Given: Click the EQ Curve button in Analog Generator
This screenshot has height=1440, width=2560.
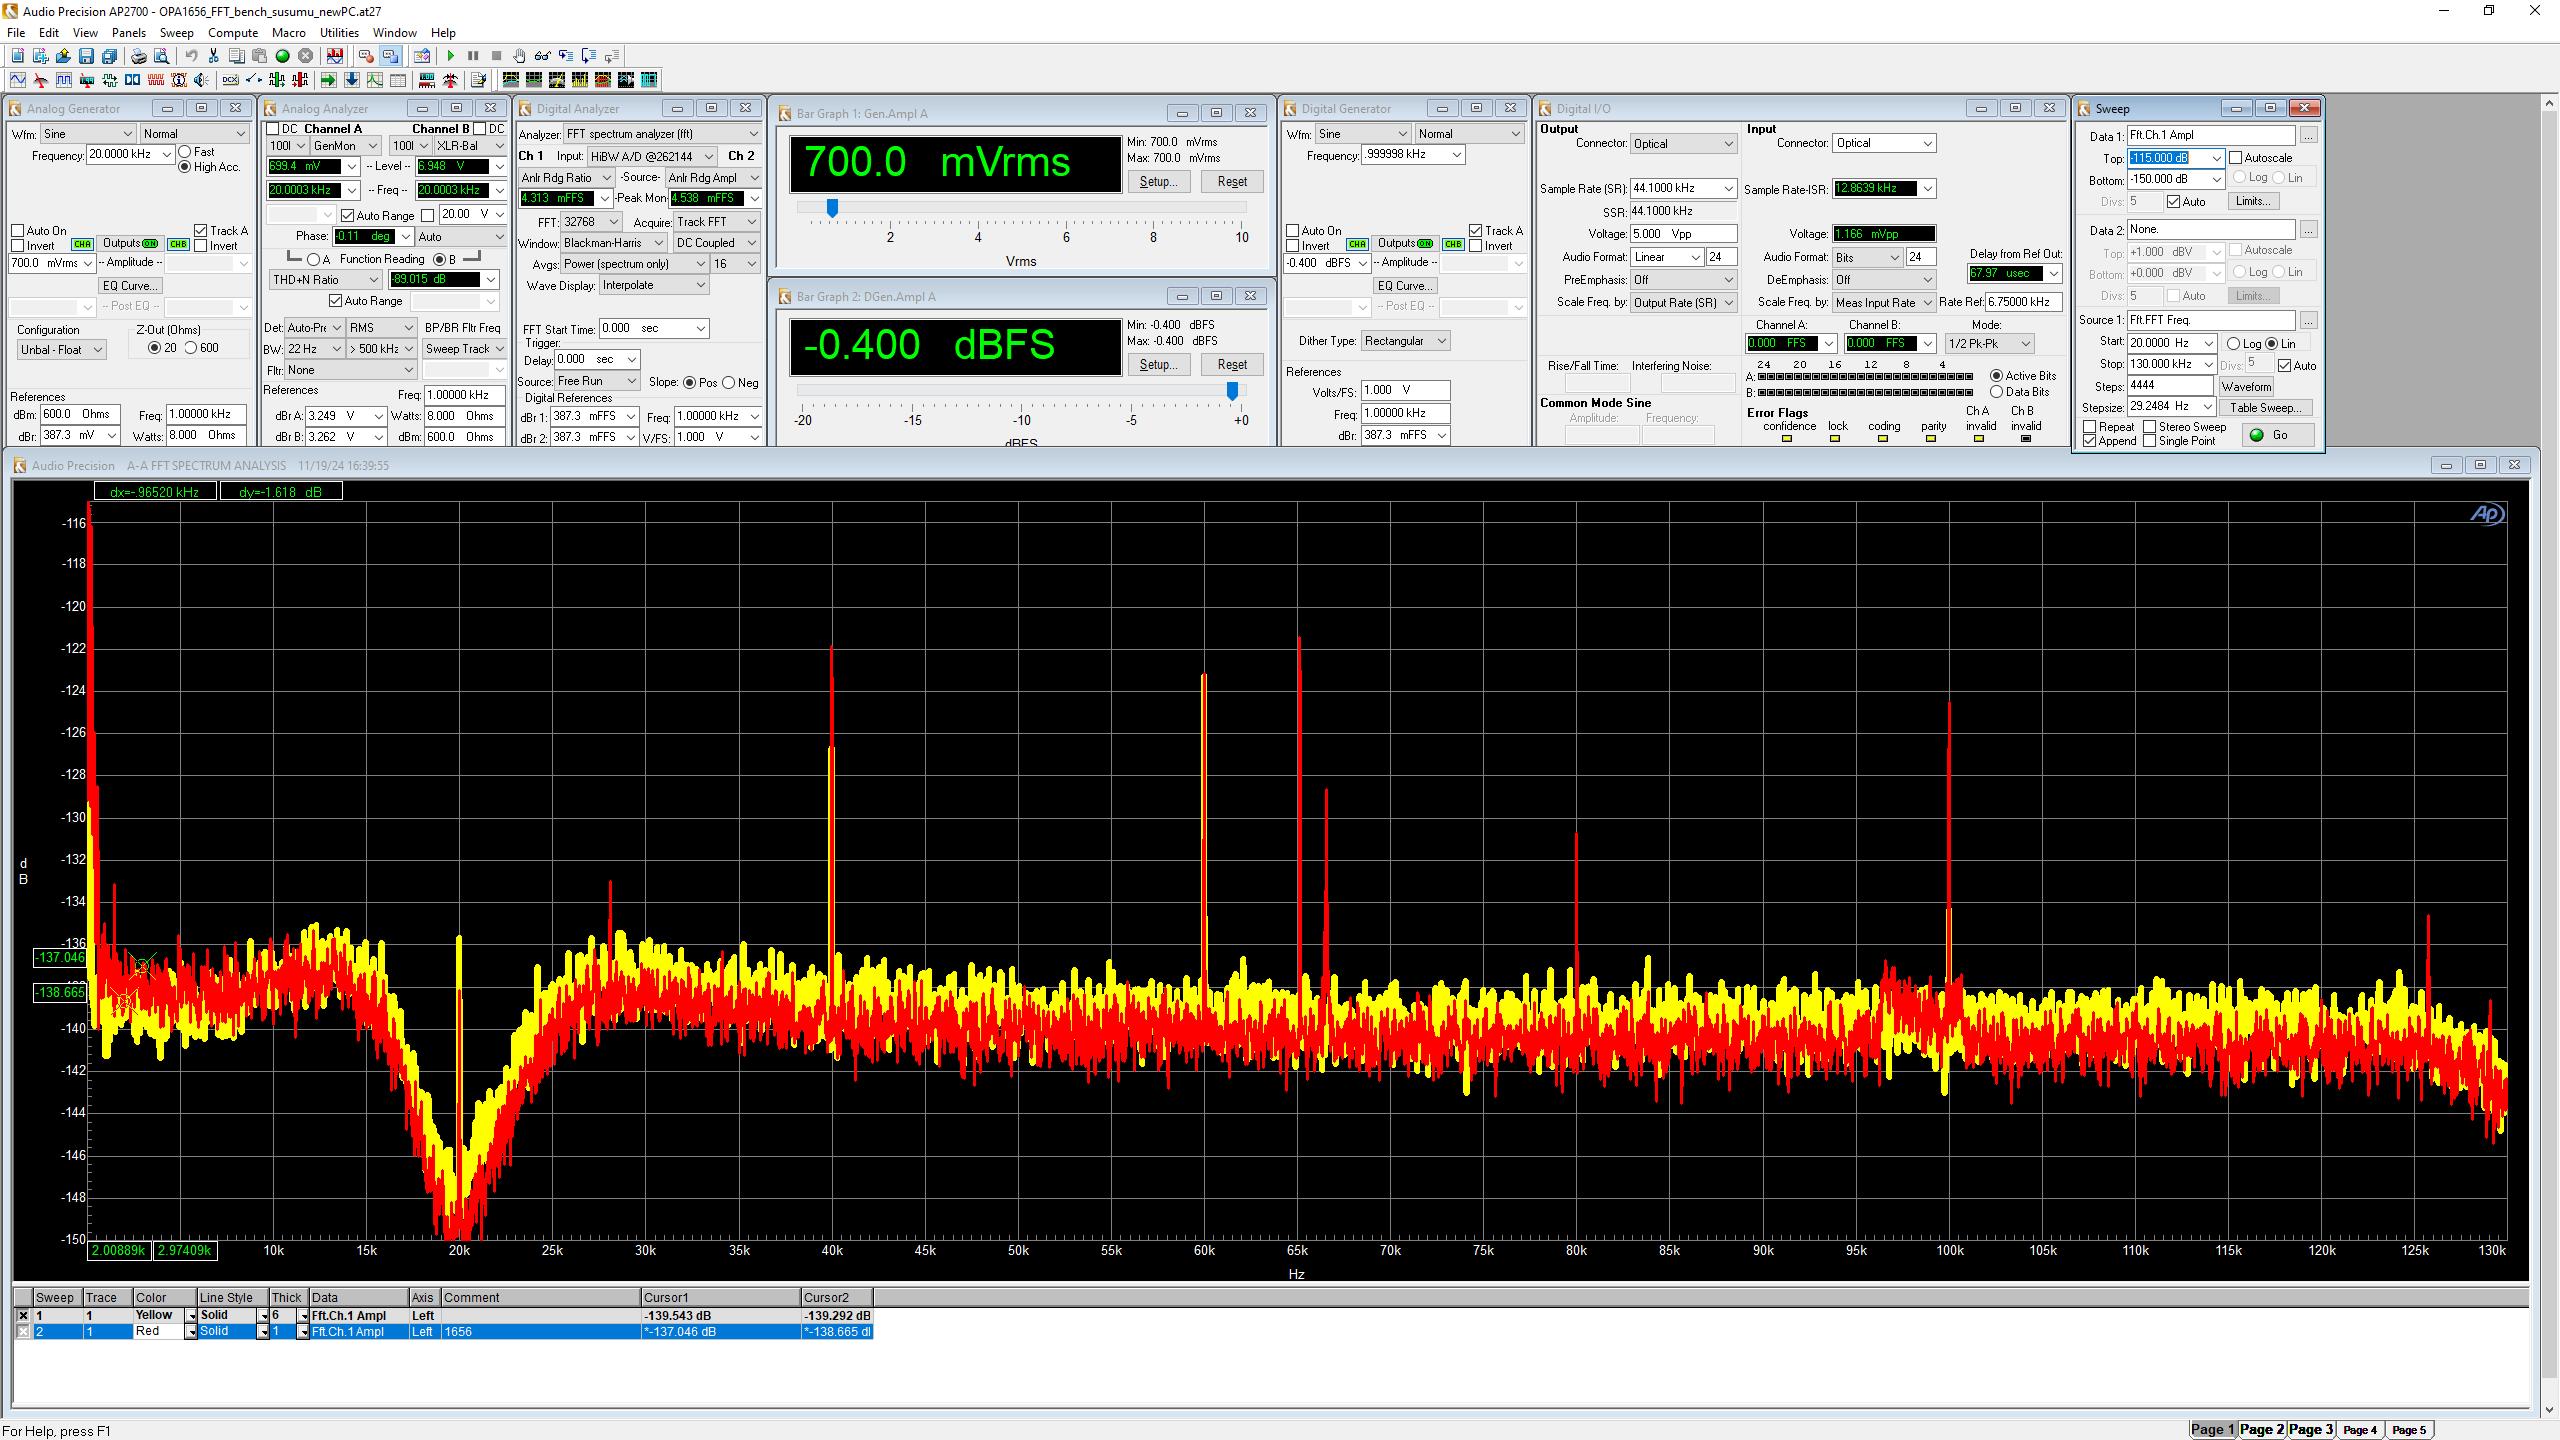Looking at the screenshot, I should click(x=130, y=286).
